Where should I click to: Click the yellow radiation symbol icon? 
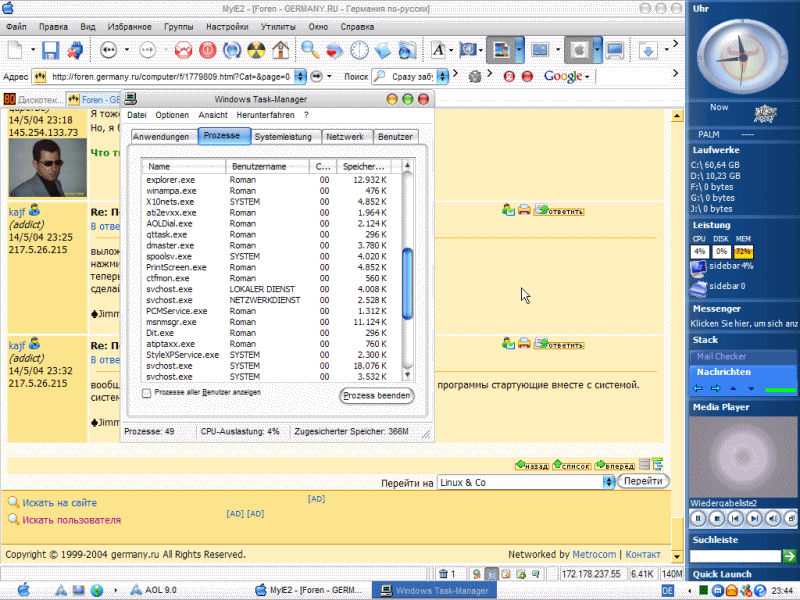[256, 50]
